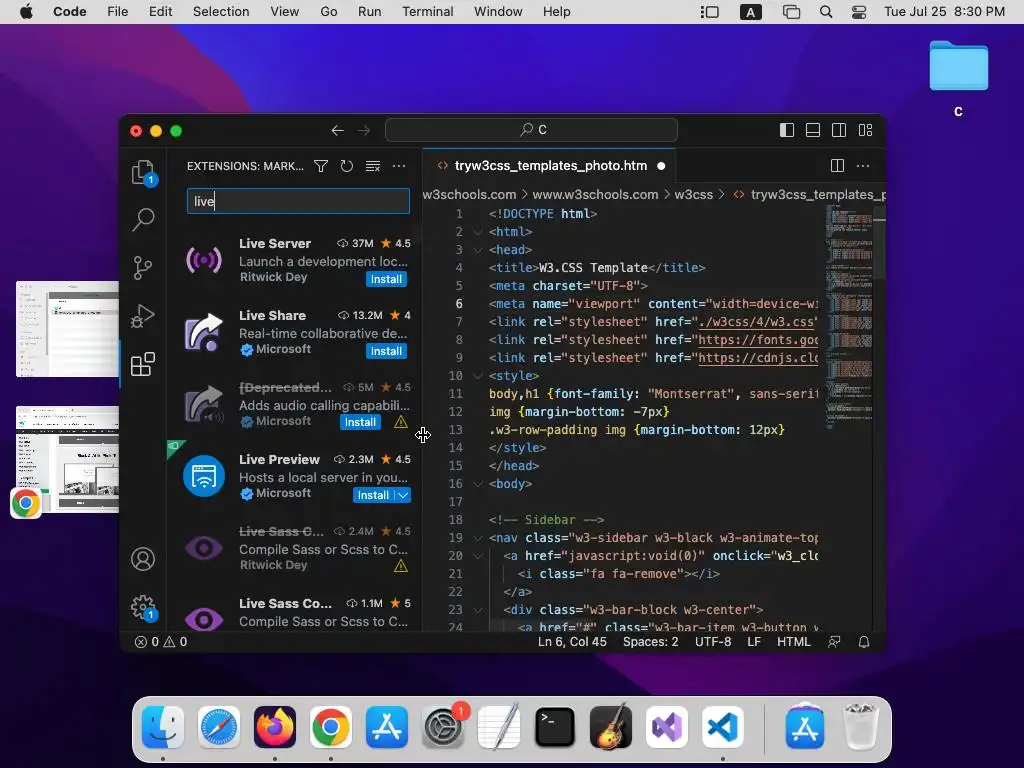This screenshot has height=768, width=1024.
Task: Click the feedback icon in status bar
Action: [x=834, y=642]
